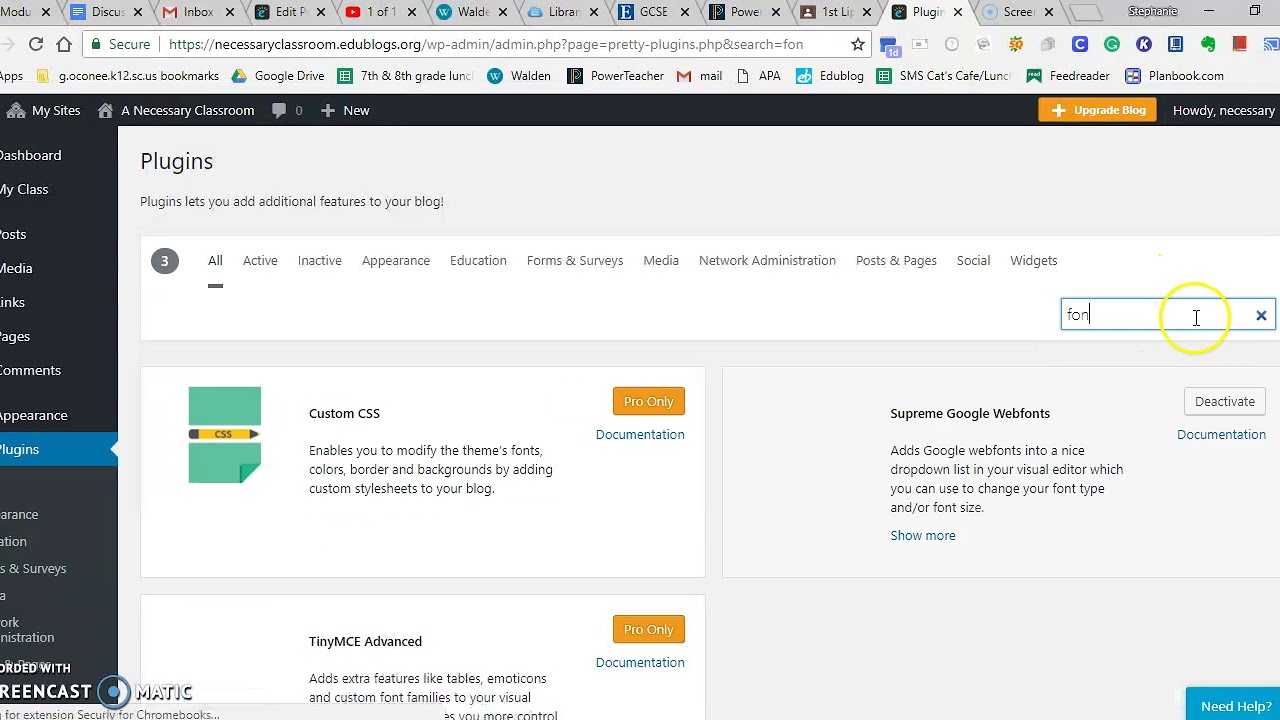The height and width of the screenshot is (720, 1280).
Task: Open SMS Cat's Cafe/Lunch bookmark
Action: pos(944,76)
